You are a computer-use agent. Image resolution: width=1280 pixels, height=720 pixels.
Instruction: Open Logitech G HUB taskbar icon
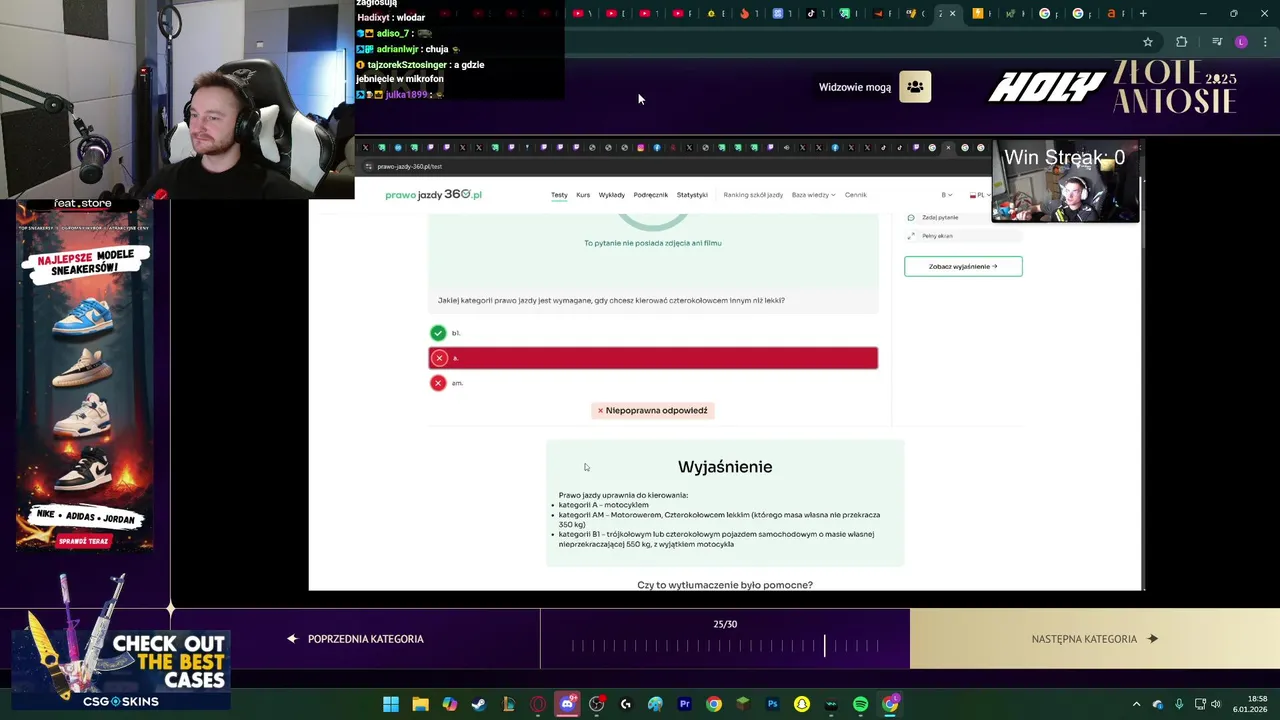click(626, 704)
